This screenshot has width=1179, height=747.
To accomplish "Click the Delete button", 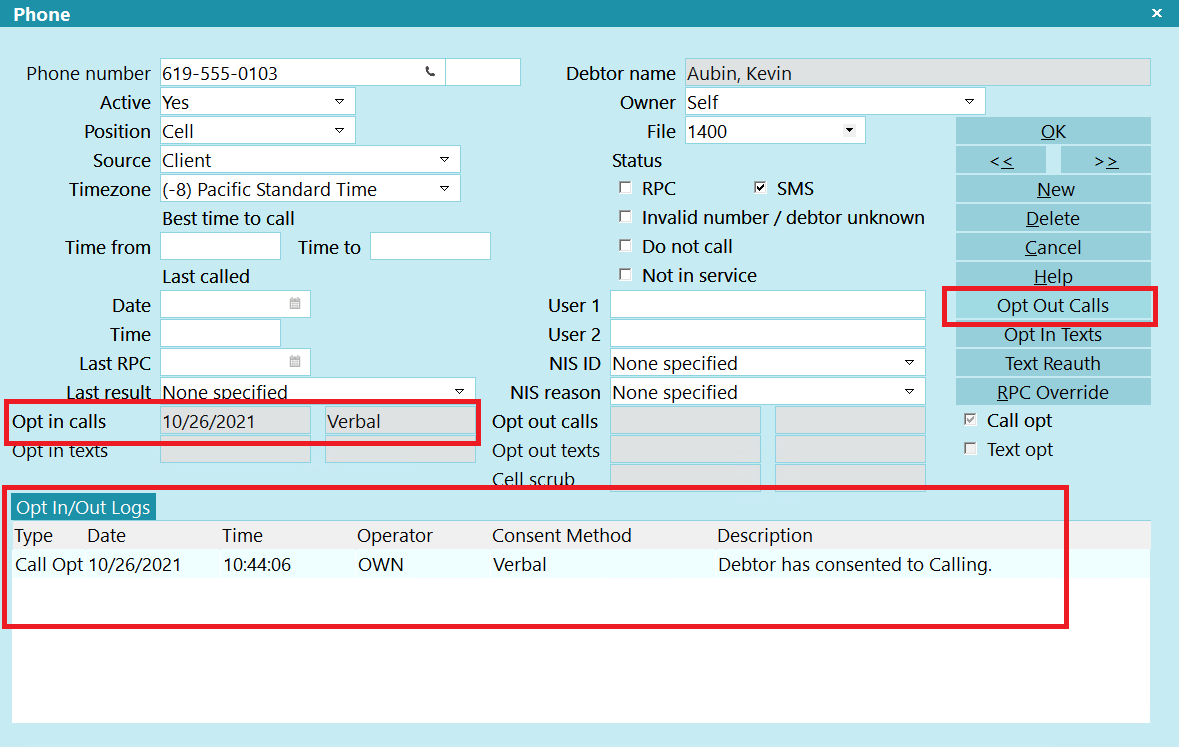I will click(1053, 218).
